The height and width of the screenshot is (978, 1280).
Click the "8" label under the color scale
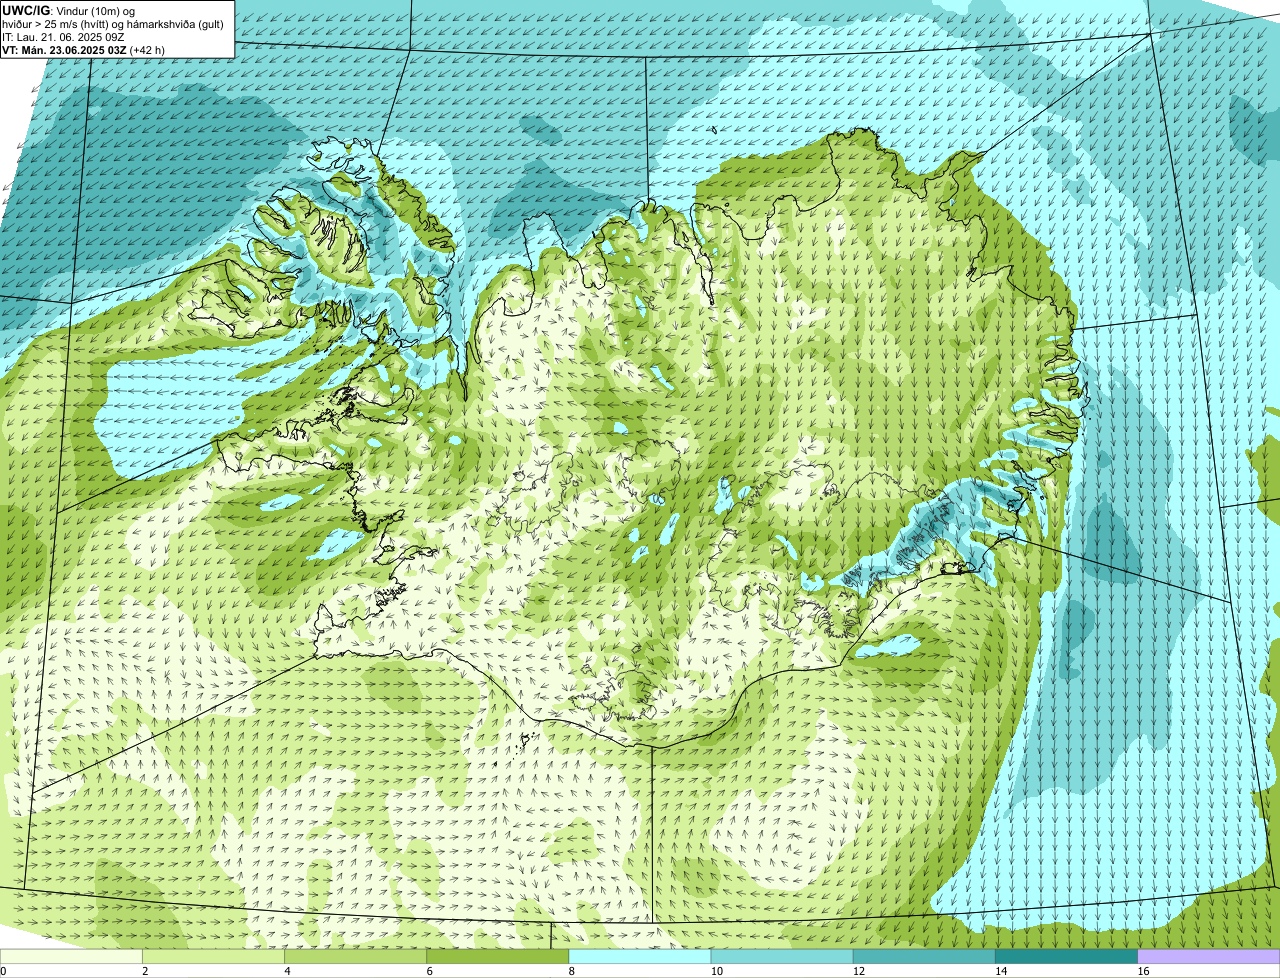(x=572, y=971)
